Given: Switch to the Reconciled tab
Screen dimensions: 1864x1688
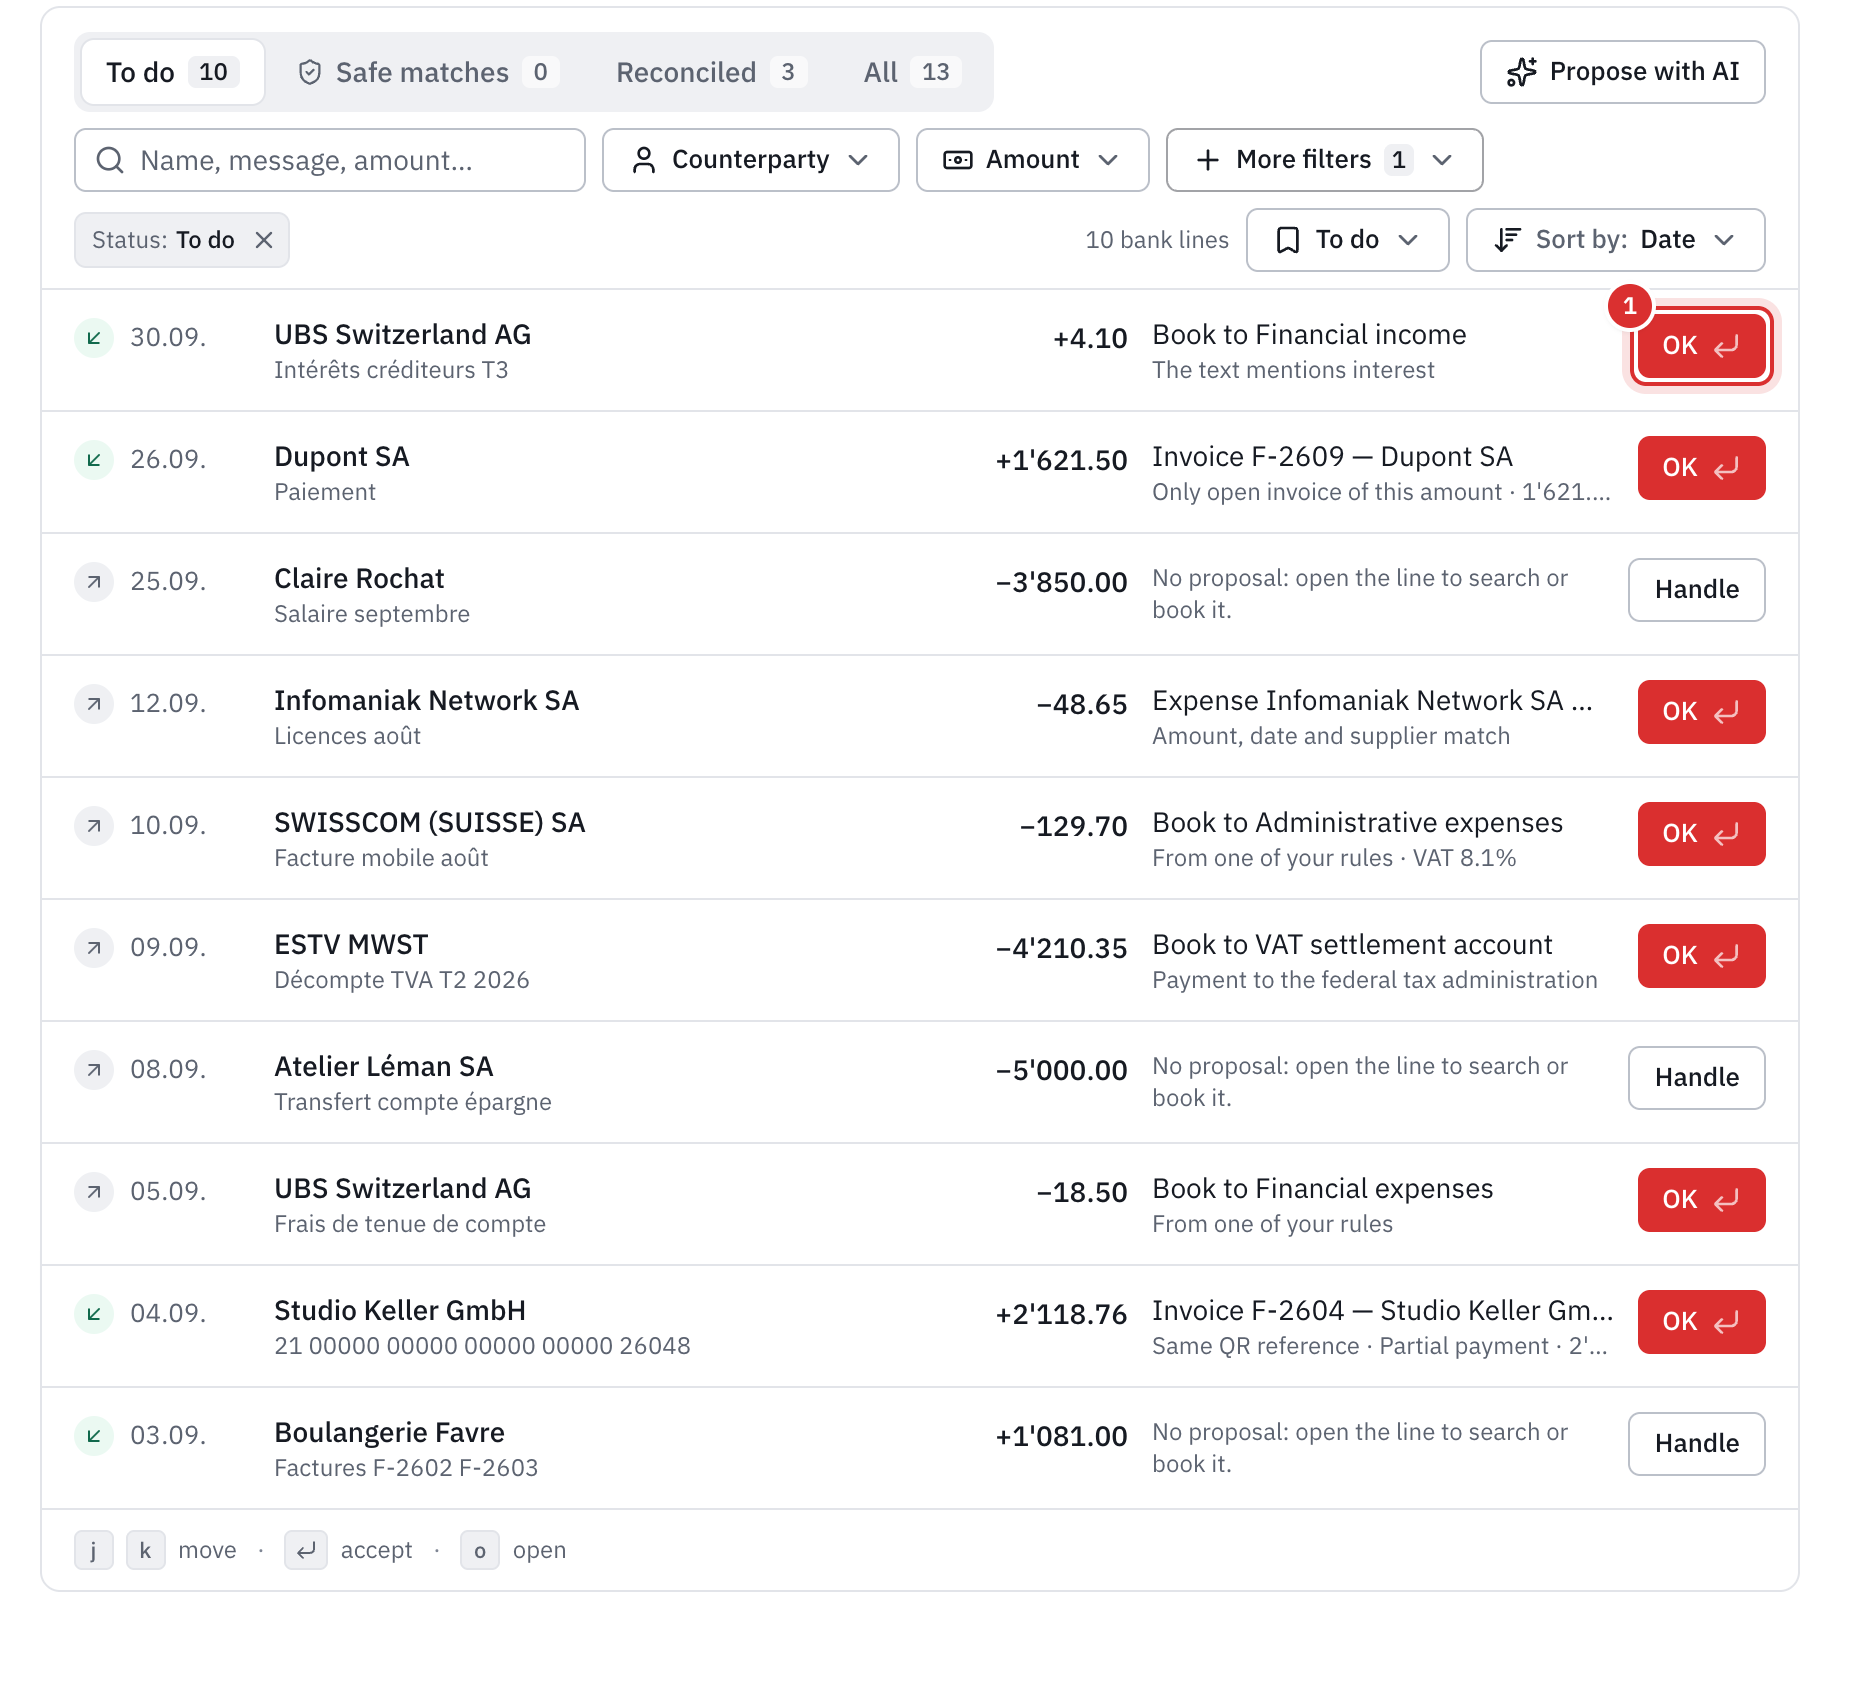Looking at the screenshot, I should click(711, 72).
